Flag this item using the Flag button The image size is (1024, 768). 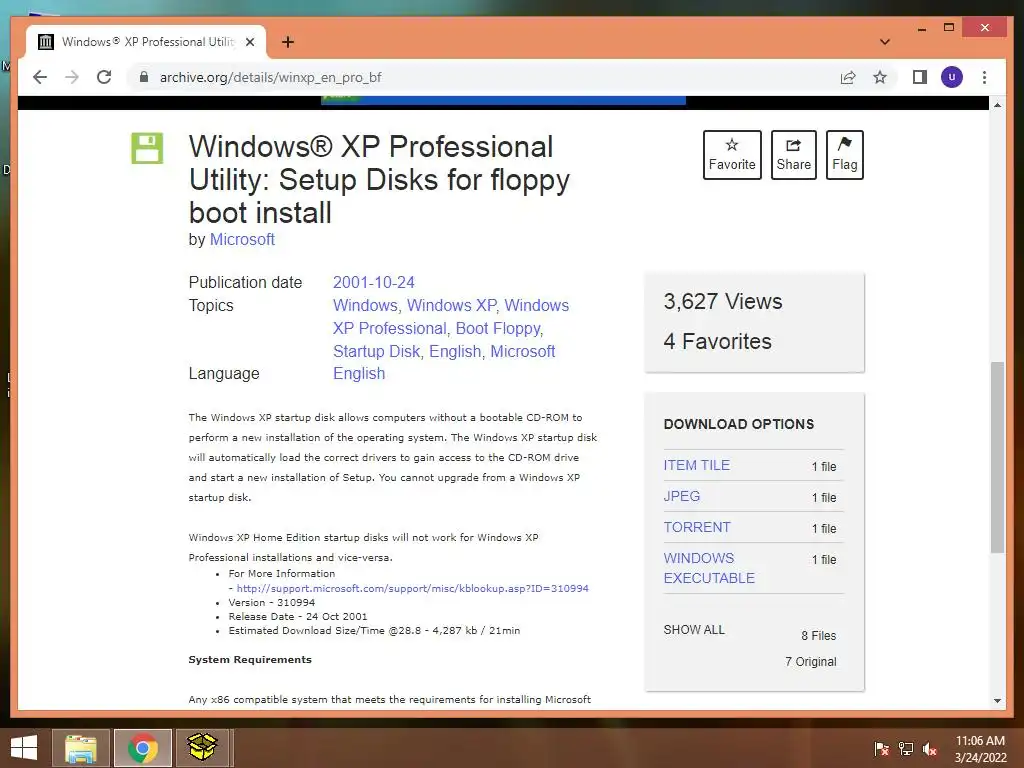point(844,155)
